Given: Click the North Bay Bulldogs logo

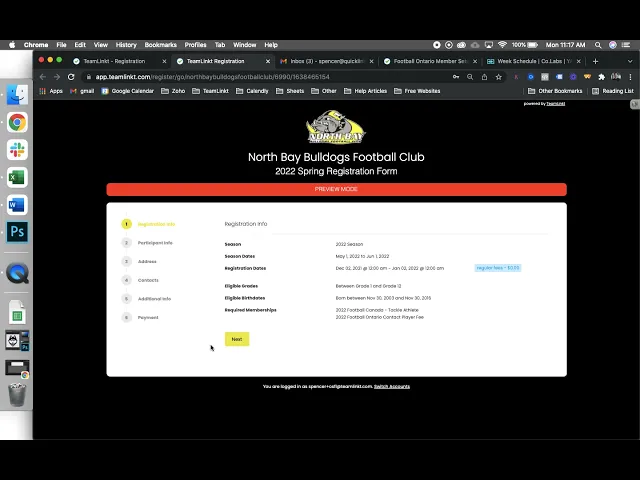Looking at the screenshot, I should pyautogui.click(x=336, y=127).
